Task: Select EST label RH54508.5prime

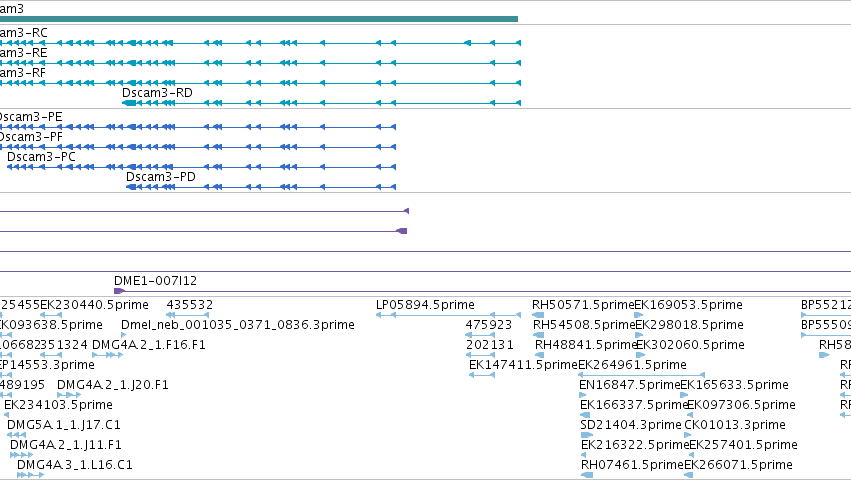Action: point(584,325)
